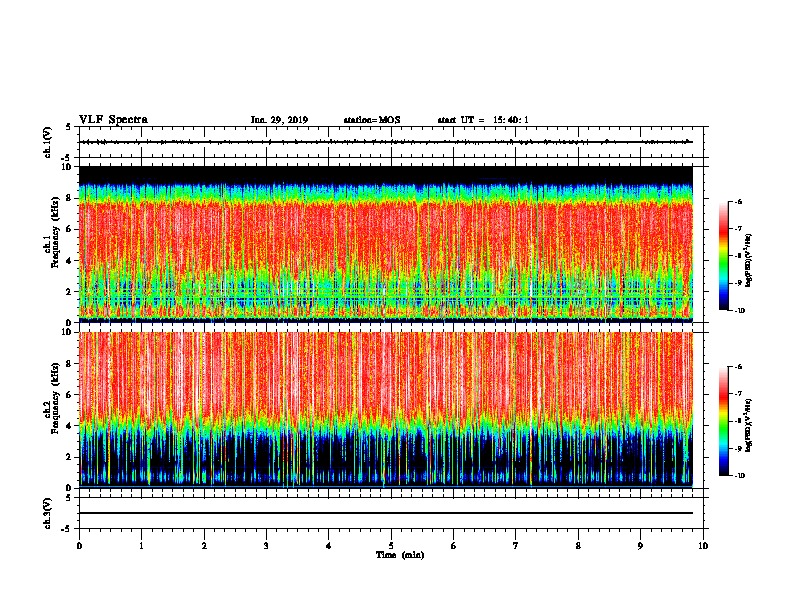Click the "6" kHz tick on ch.2 spectrogram
This screenshot has height=612, width=792.
coord(70,395)
